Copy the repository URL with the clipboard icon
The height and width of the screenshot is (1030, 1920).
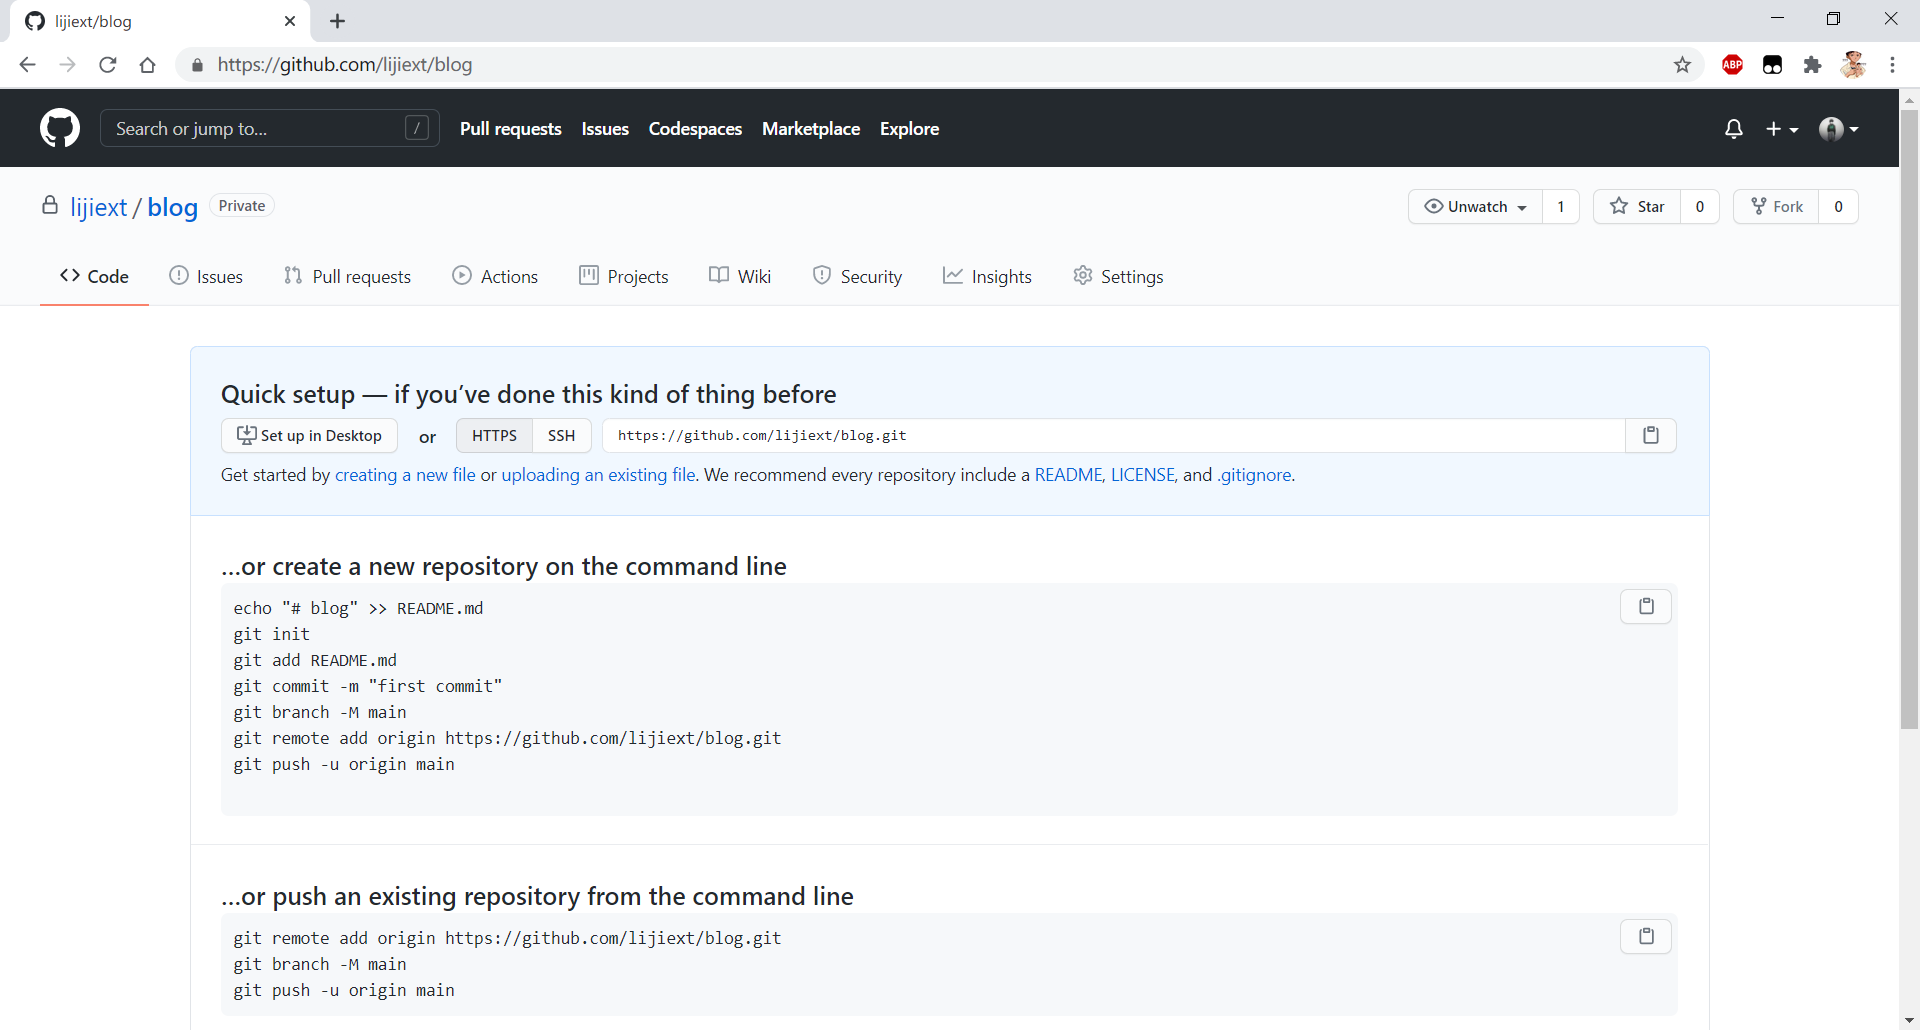click(x=1651, y=435)
